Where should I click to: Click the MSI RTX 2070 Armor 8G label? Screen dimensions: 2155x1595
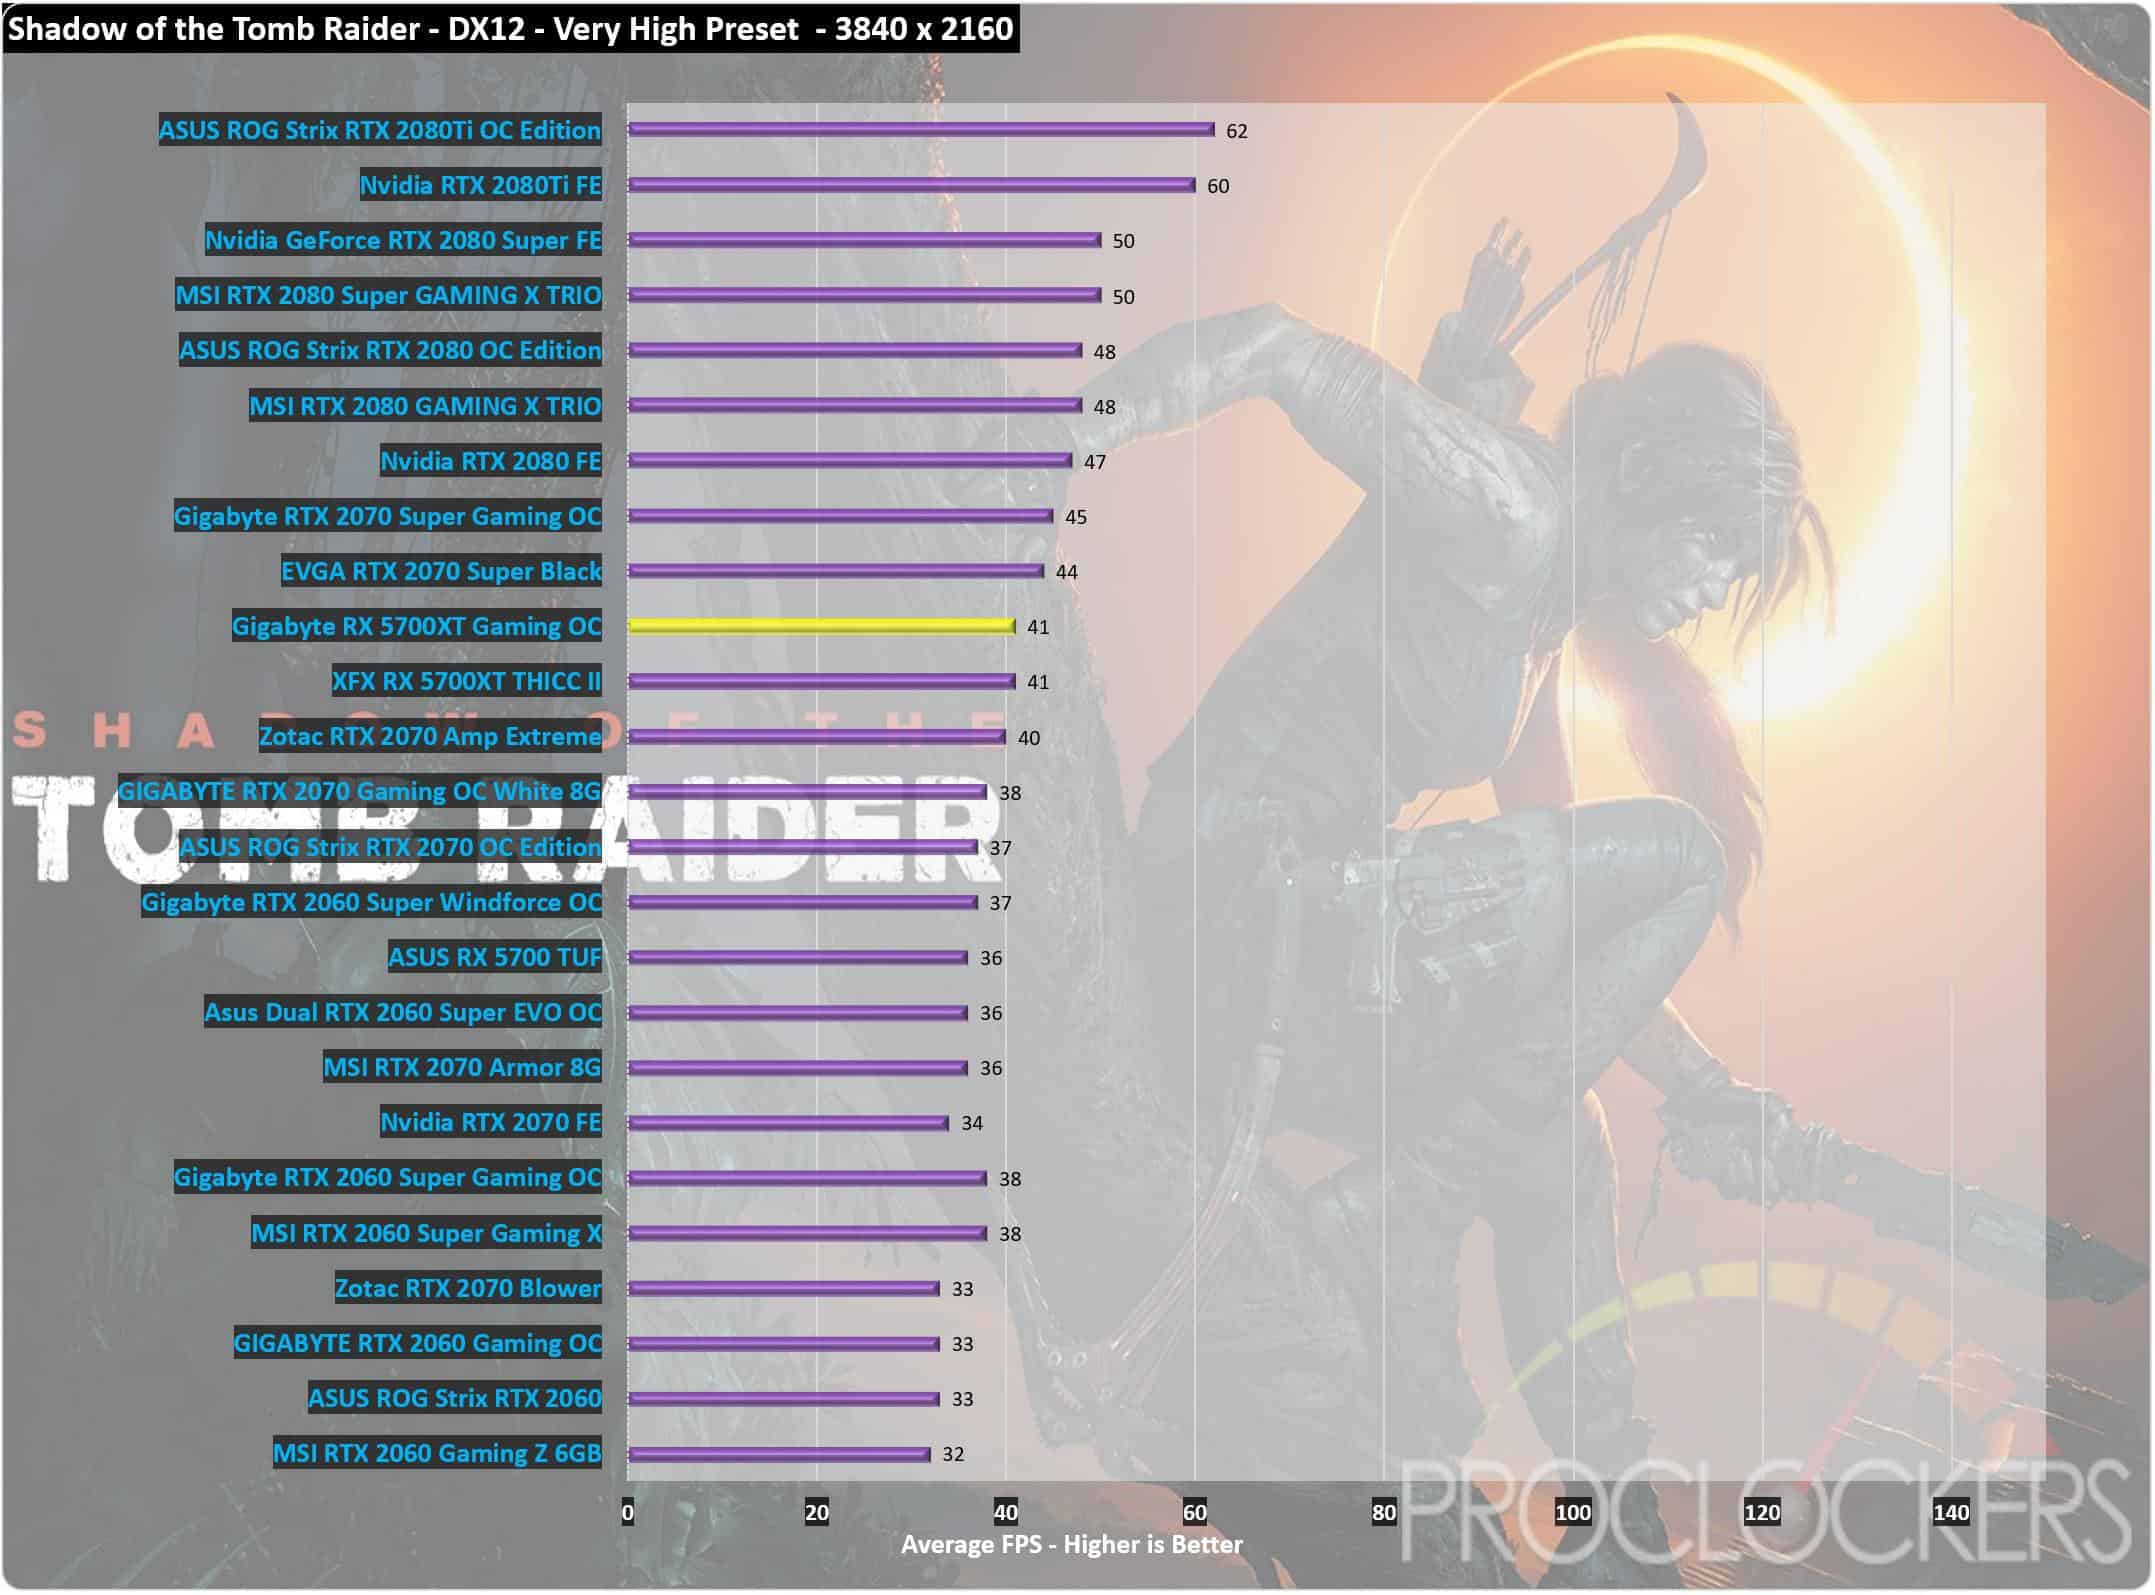click(462, 1067)
